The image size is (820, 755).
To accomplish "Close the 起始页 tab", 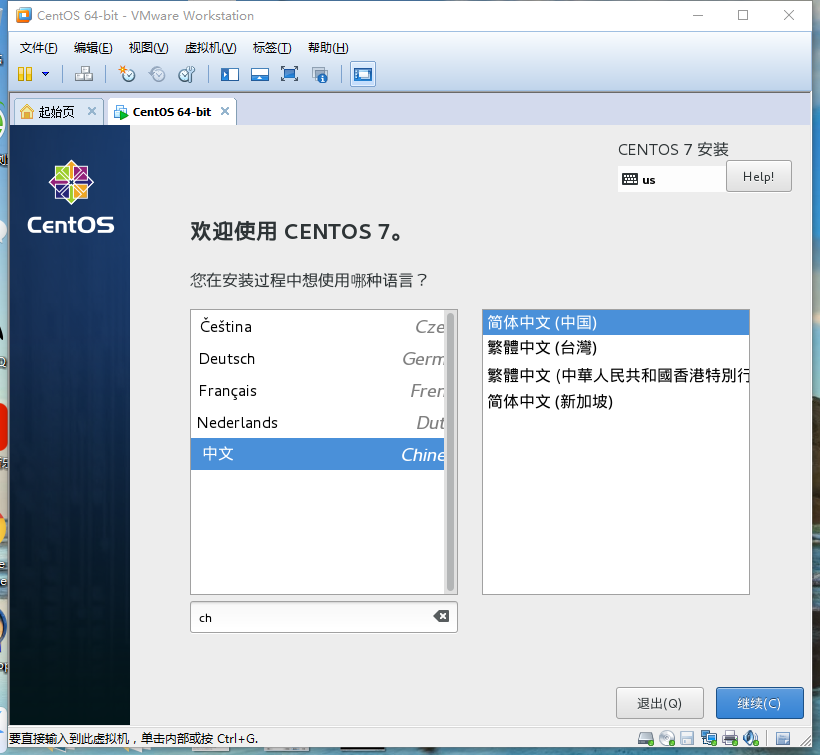I will tap(92, 111).
